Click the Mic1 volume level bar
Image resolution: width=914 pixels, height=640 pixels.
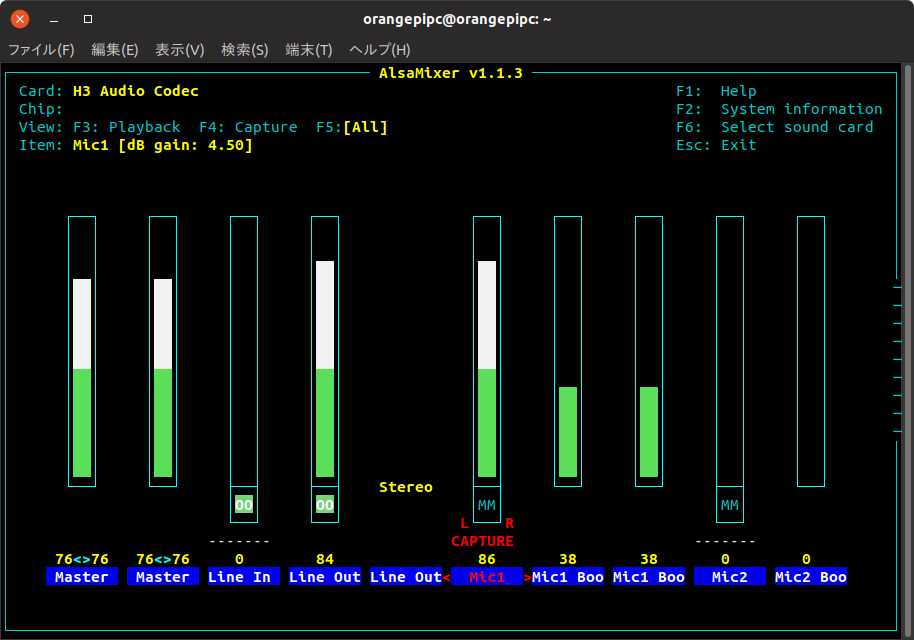click(x=487, y=370)
